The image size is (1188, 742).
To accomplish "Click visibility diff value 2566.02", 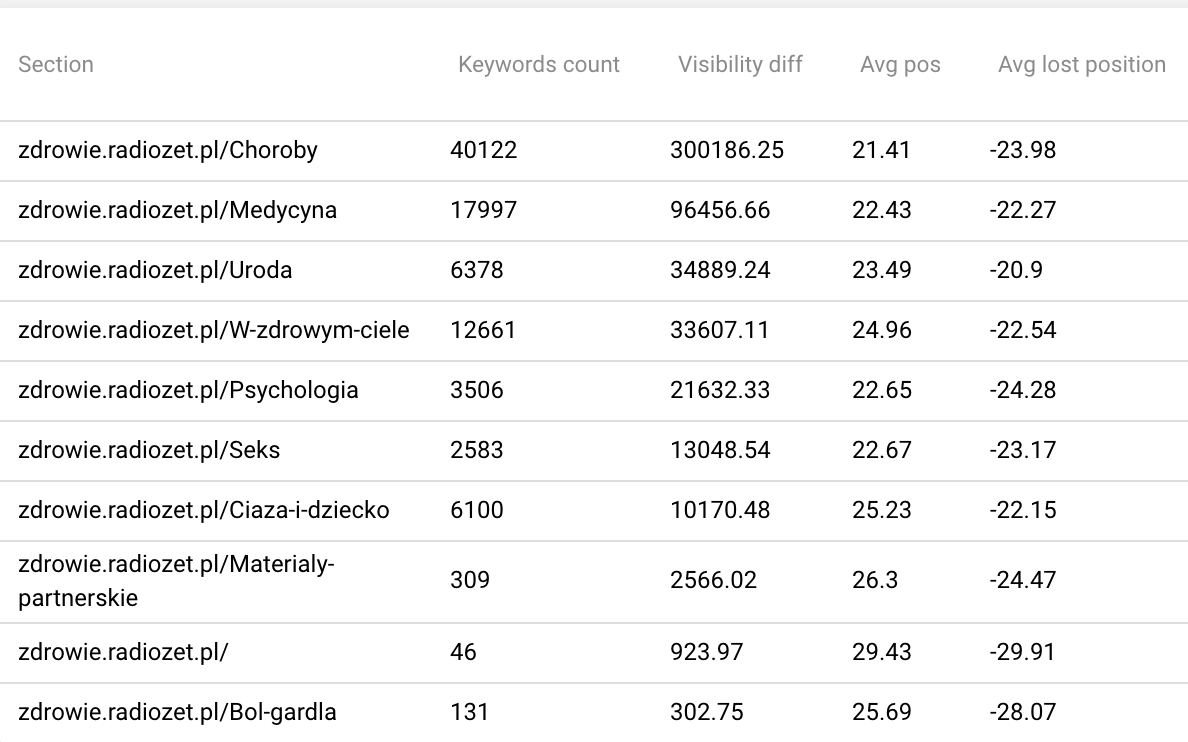I will click(713, 581).
